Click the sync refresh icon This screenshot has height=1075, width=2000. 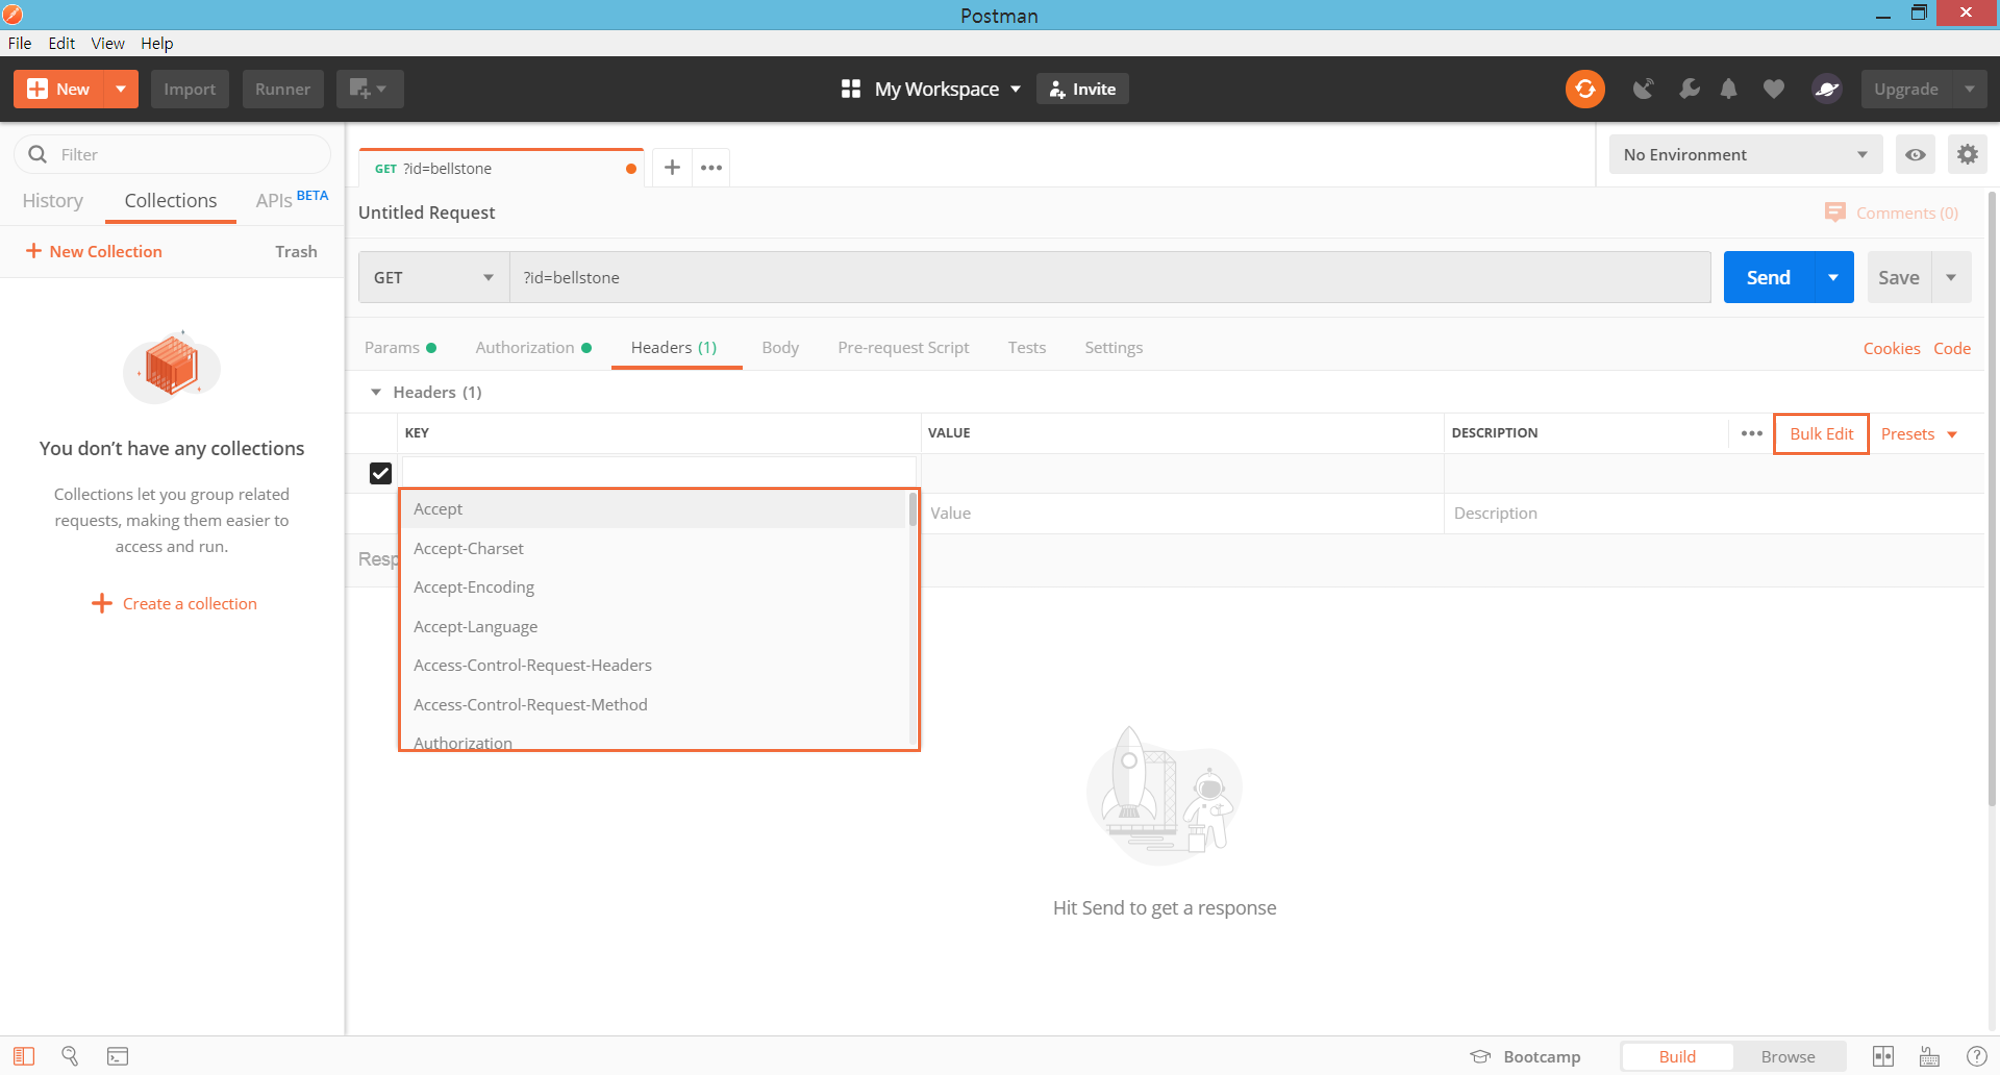point(1585,89)
